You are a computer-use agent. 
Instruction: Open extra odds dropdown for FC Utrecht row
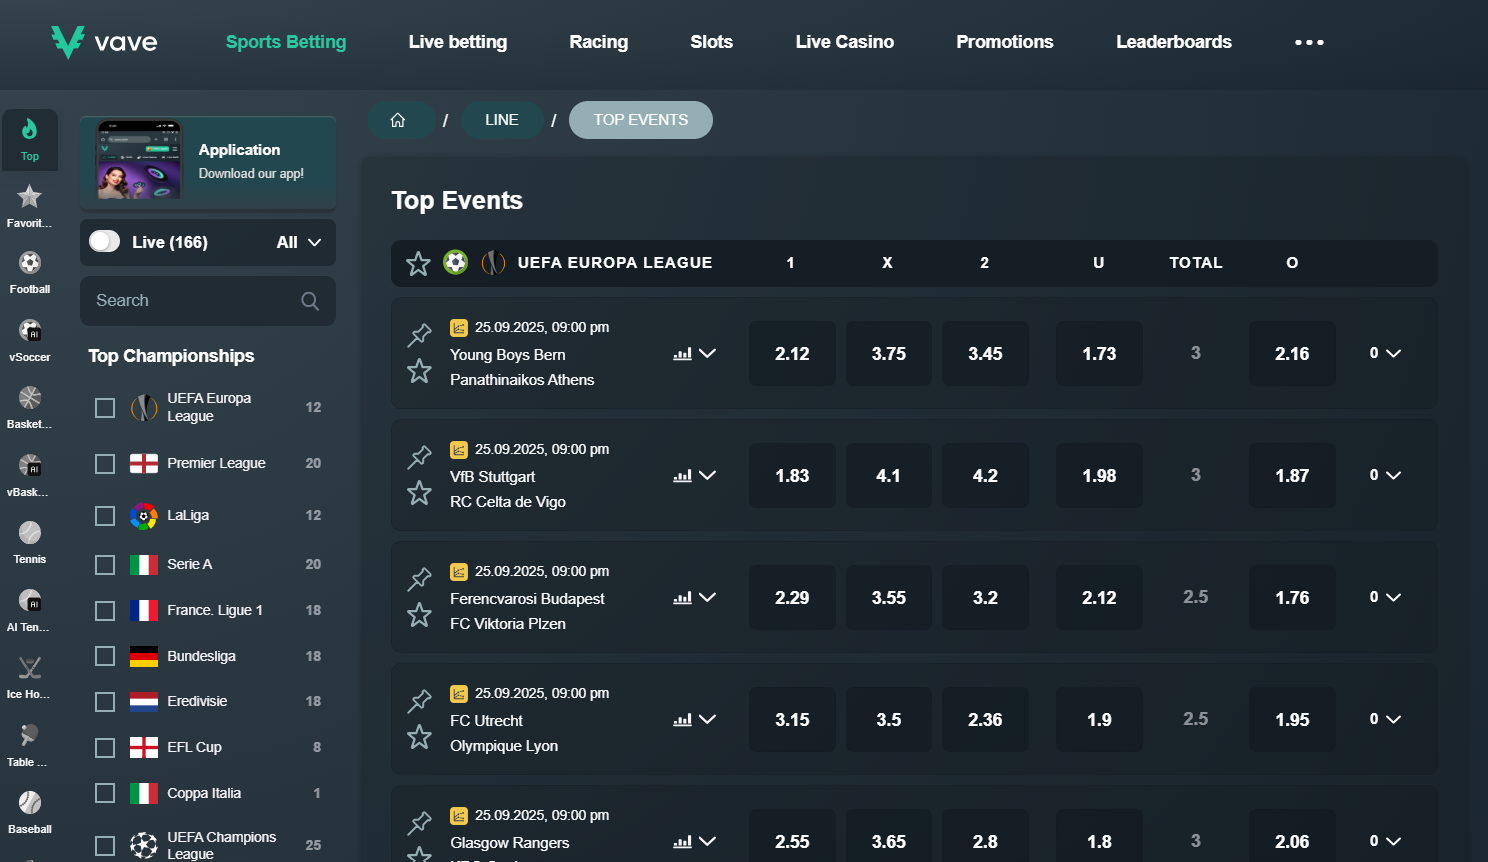pos(1385,719)
